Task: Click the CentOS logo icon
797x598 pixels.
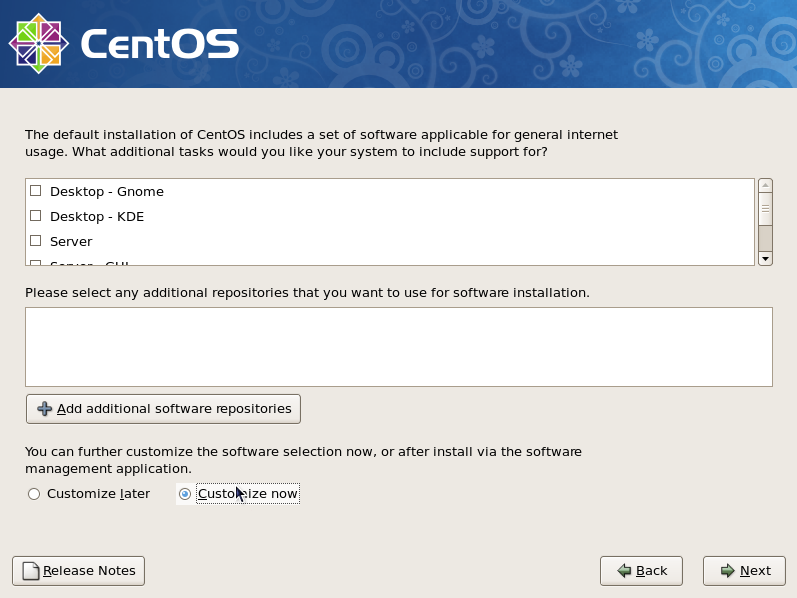Action: (x=39, y=44)
